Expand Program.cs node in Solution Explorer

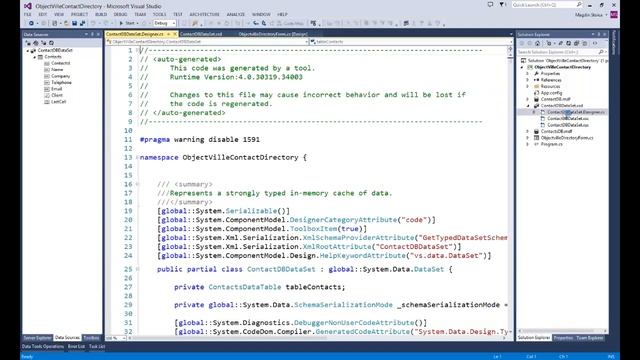click(528, 144)
